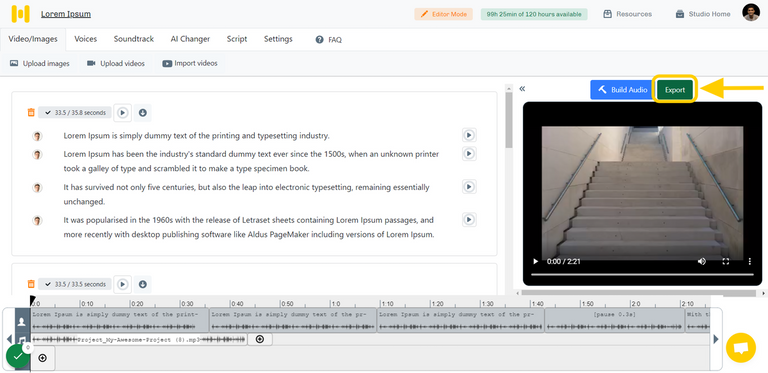Select the first 'Lorem Ipsum is simply' timeline clip

[120, 320]
